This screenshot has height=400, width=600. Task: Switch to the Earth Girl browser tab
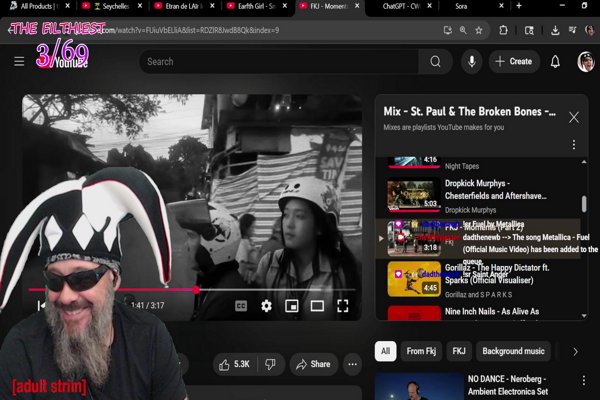pyautogui.click(x=256, y=6)
